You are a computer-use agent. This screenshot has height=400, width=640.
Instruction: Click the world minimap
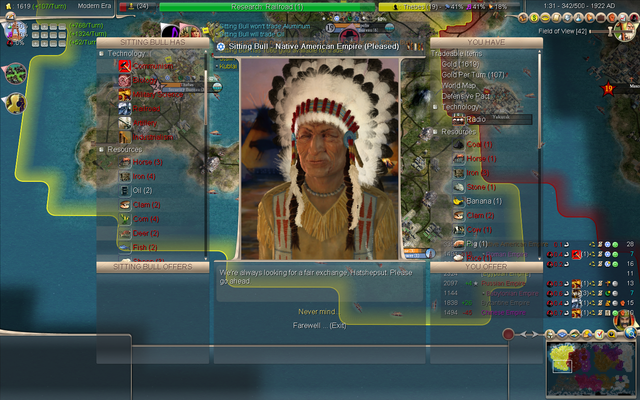pos(591,370)
